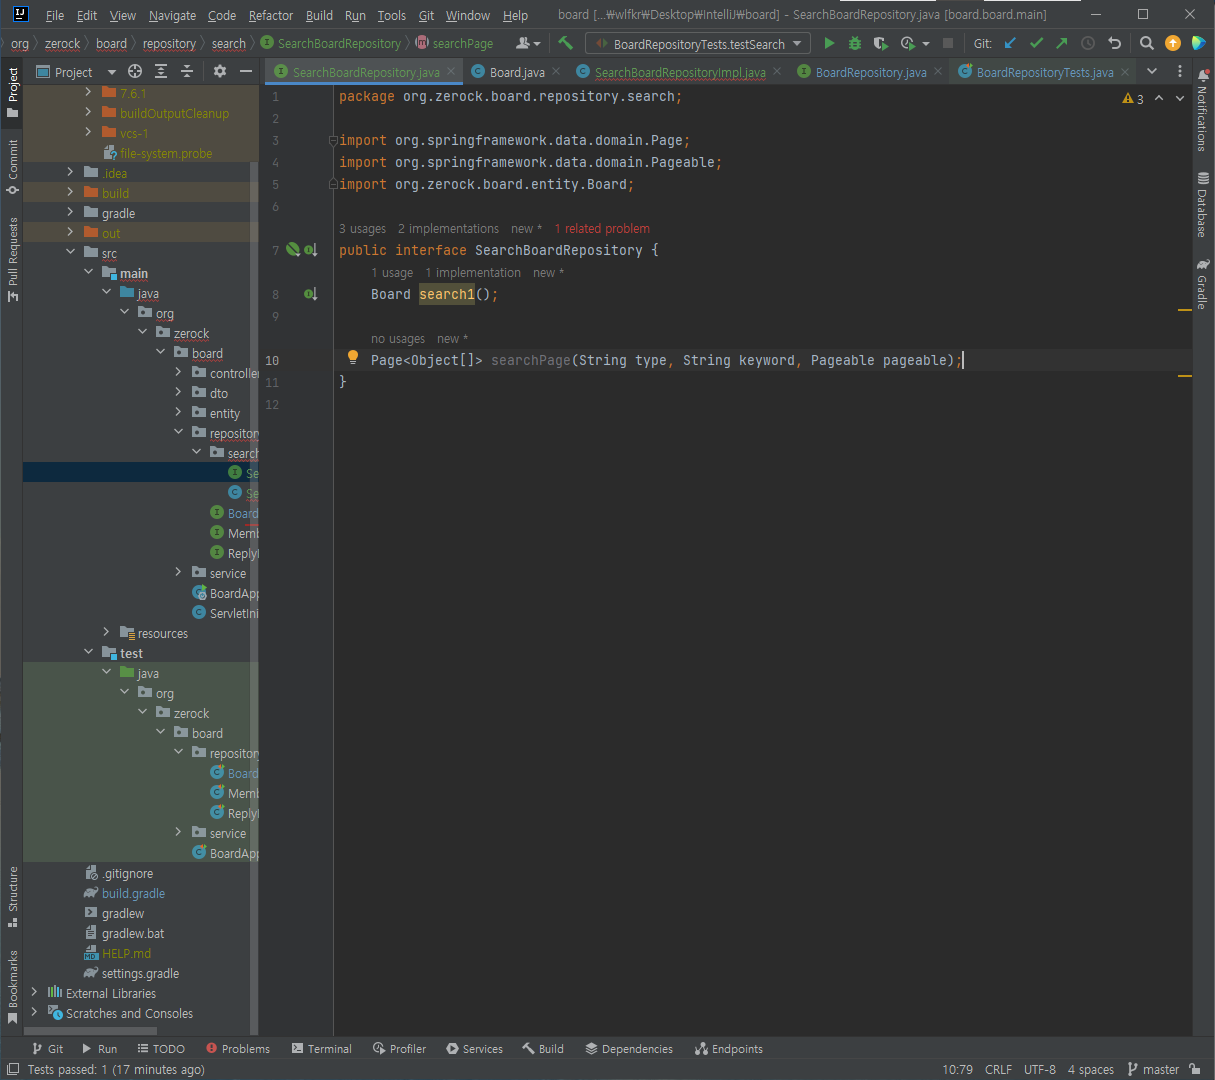Viewport: 1215px width, 1080px height.
Task: Run with Coverage from the shield icon
Action: click(880, 43)
